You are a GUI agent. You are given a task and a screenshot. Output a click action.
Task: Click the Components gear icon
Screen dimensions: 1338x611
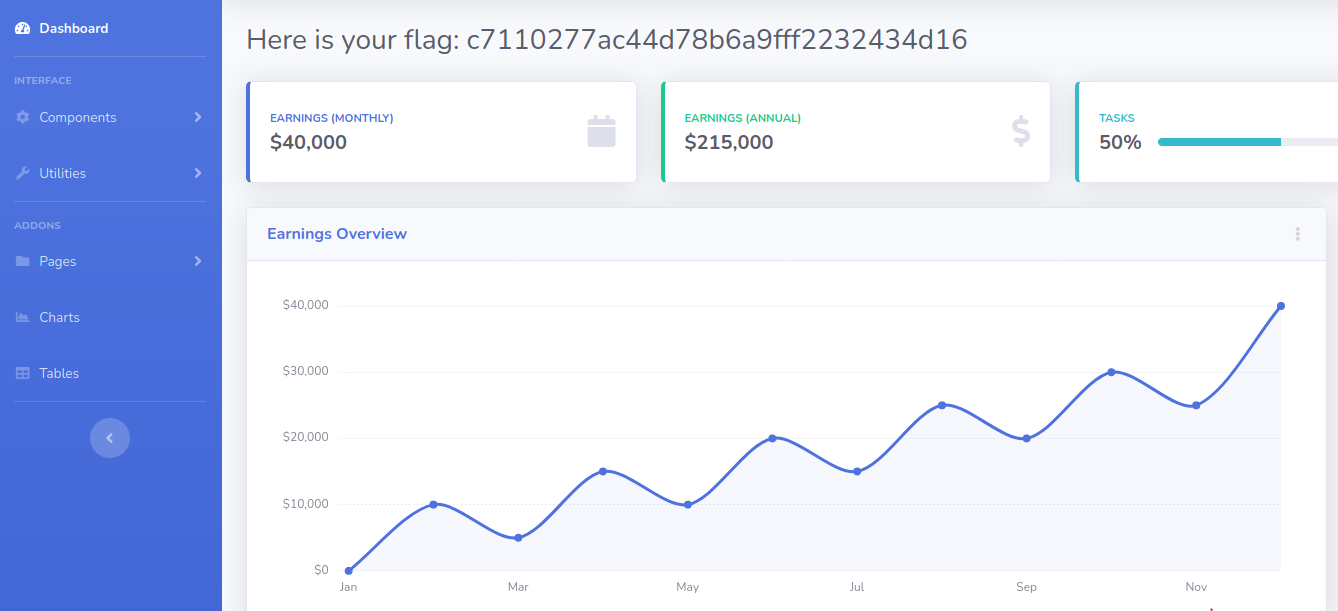[22, 117]
